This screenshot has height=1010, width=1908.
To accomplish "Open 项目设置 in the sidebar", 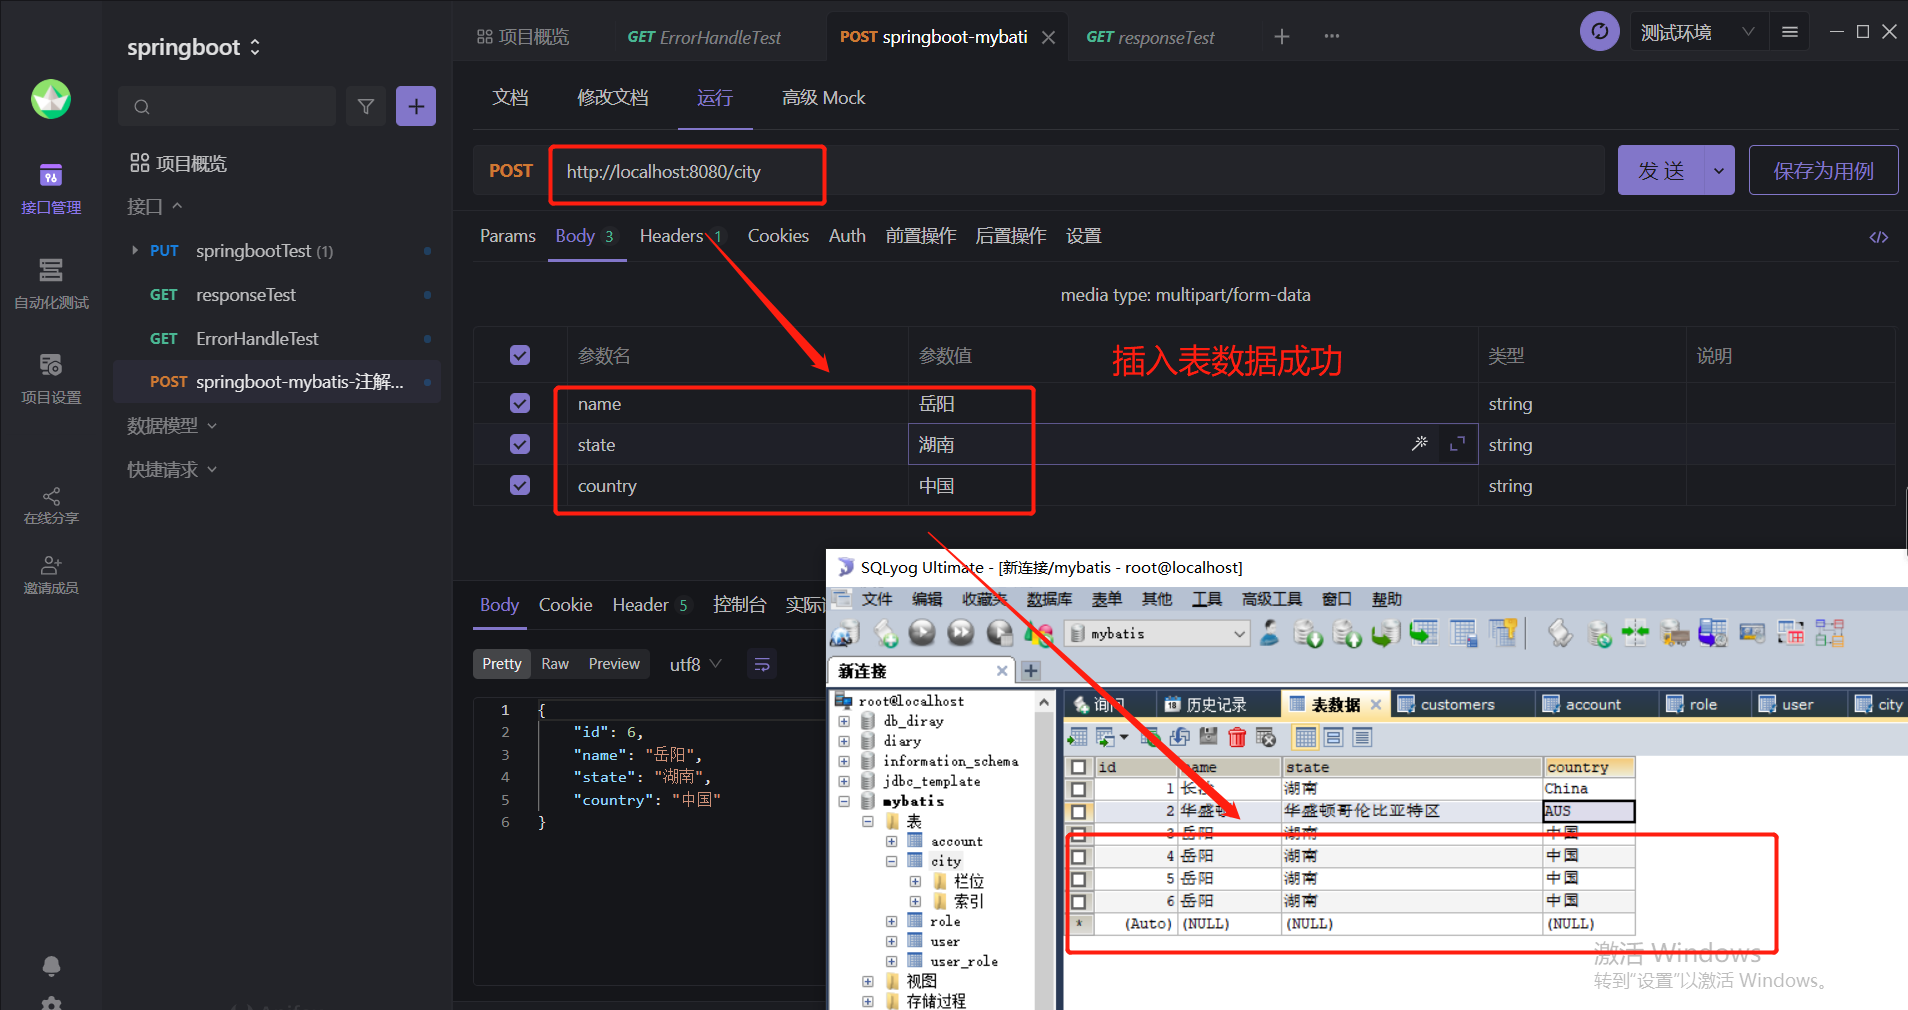I will [x=51, y=379].
